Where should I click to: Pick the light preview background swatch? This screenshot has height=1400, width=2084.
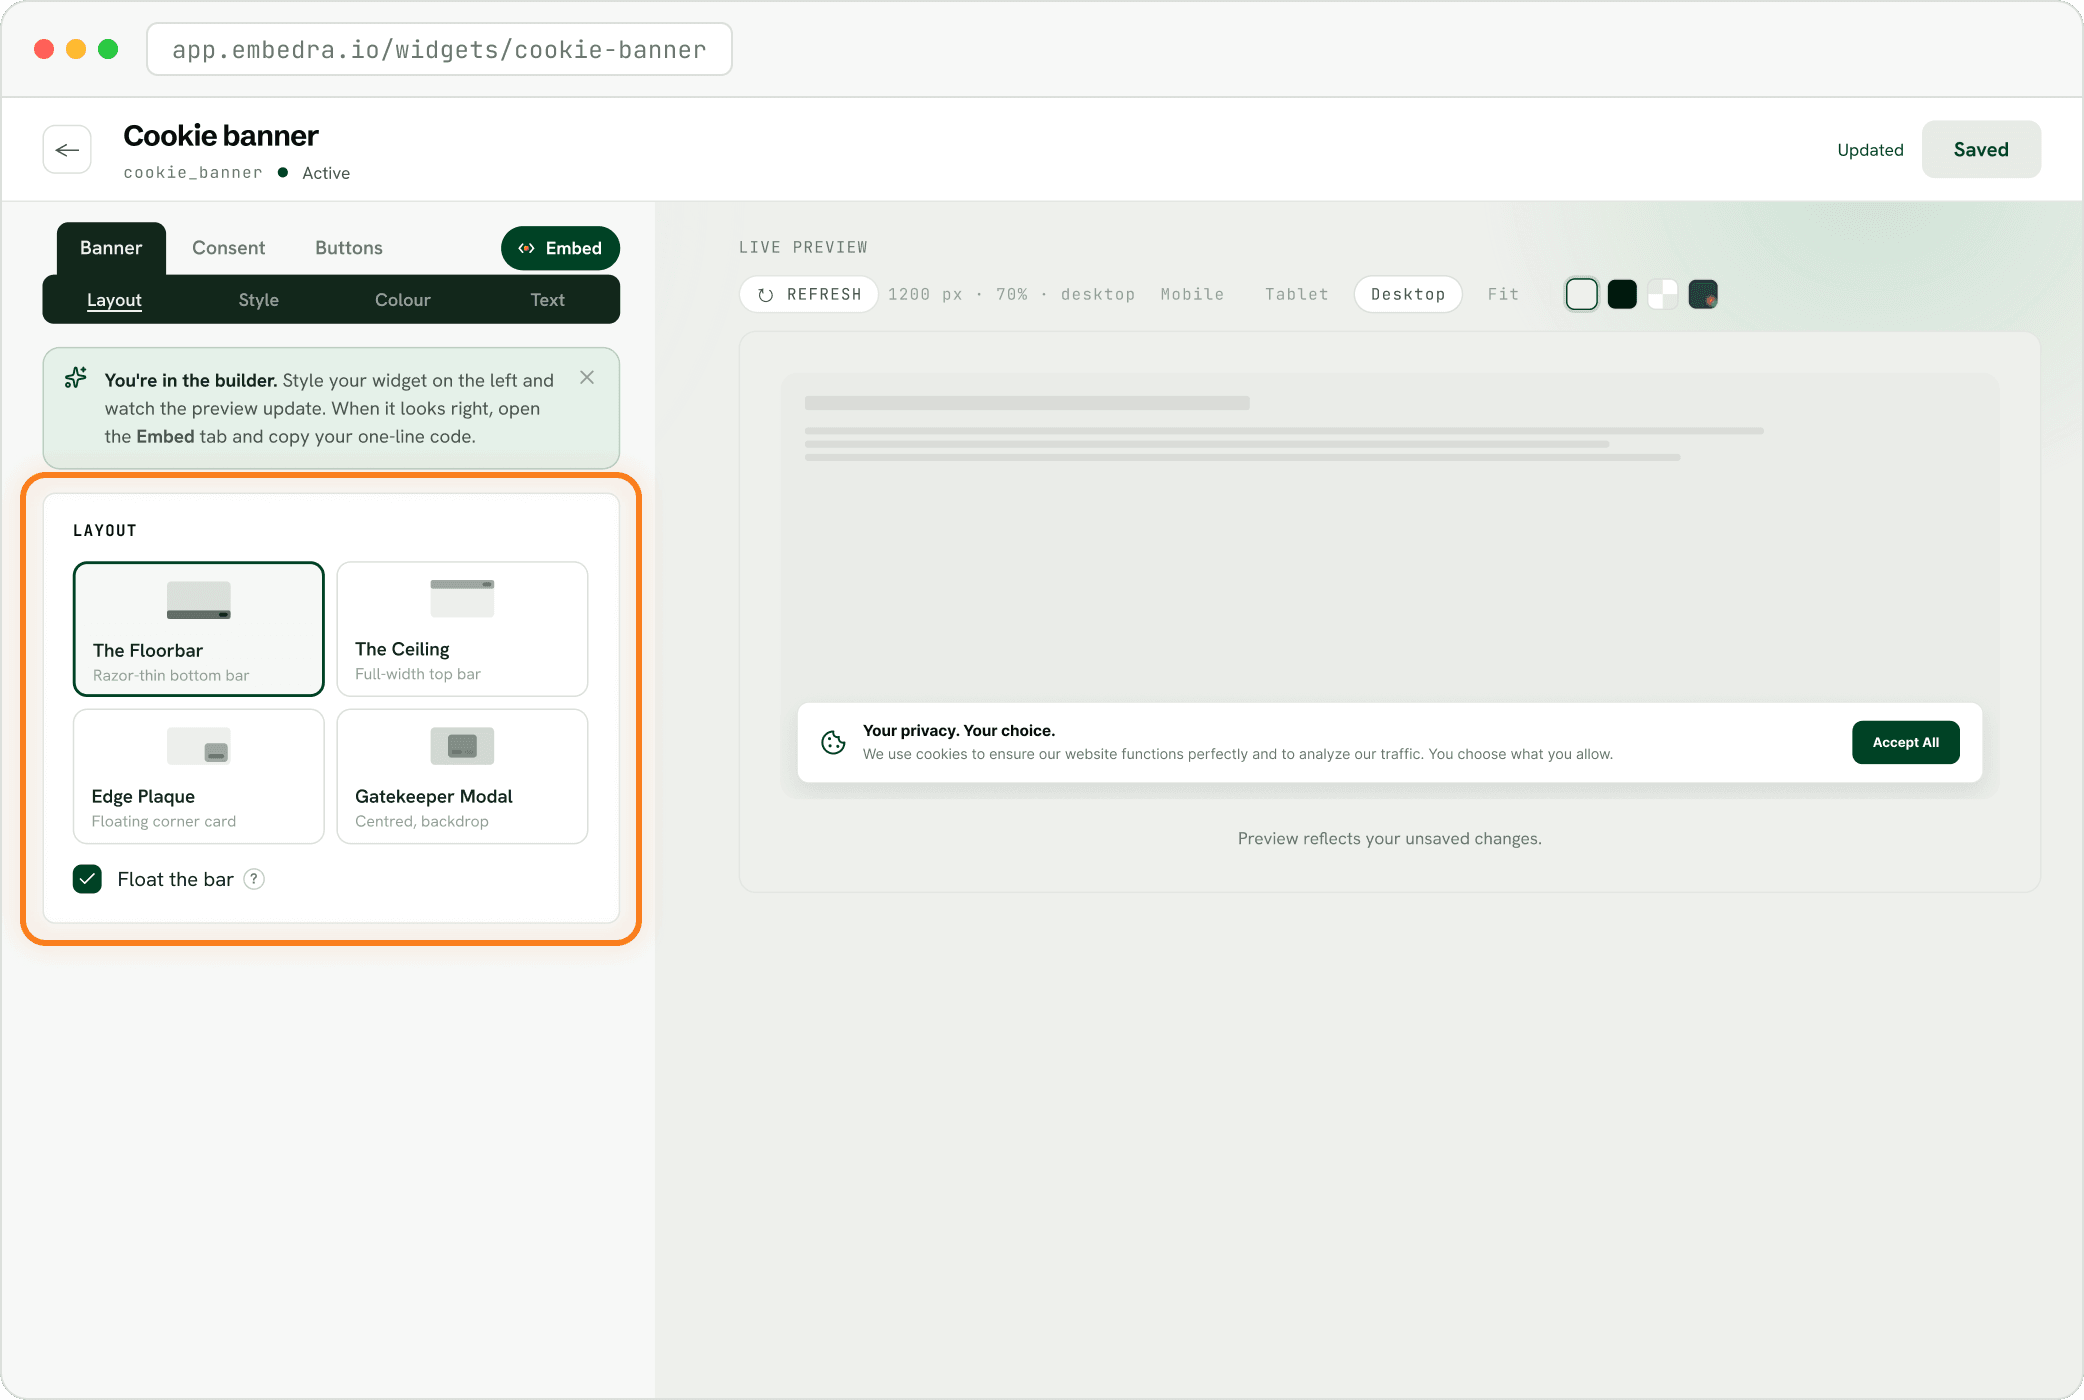click(x=1582, y=294)
